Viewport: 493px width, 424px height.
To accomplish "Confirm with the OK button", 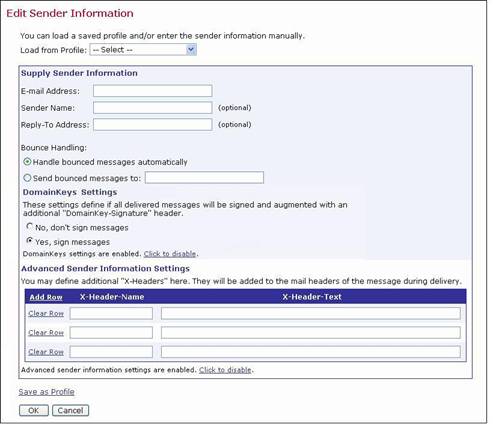I will 34,410.
